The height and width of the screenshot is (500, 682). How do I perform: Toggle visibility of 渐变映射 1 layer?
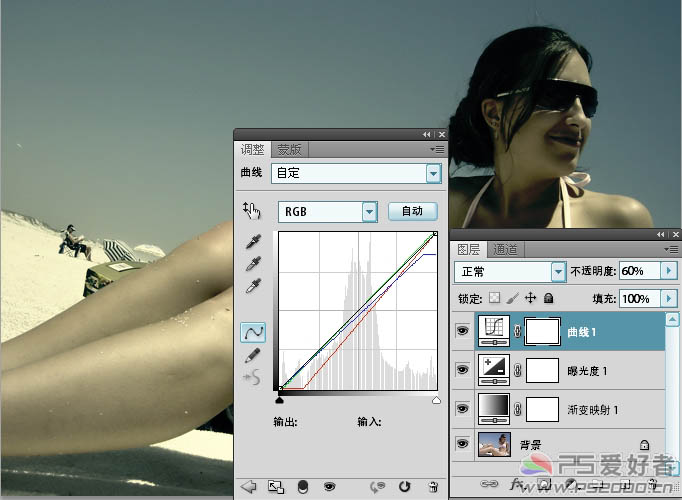[x=462, y=408]
